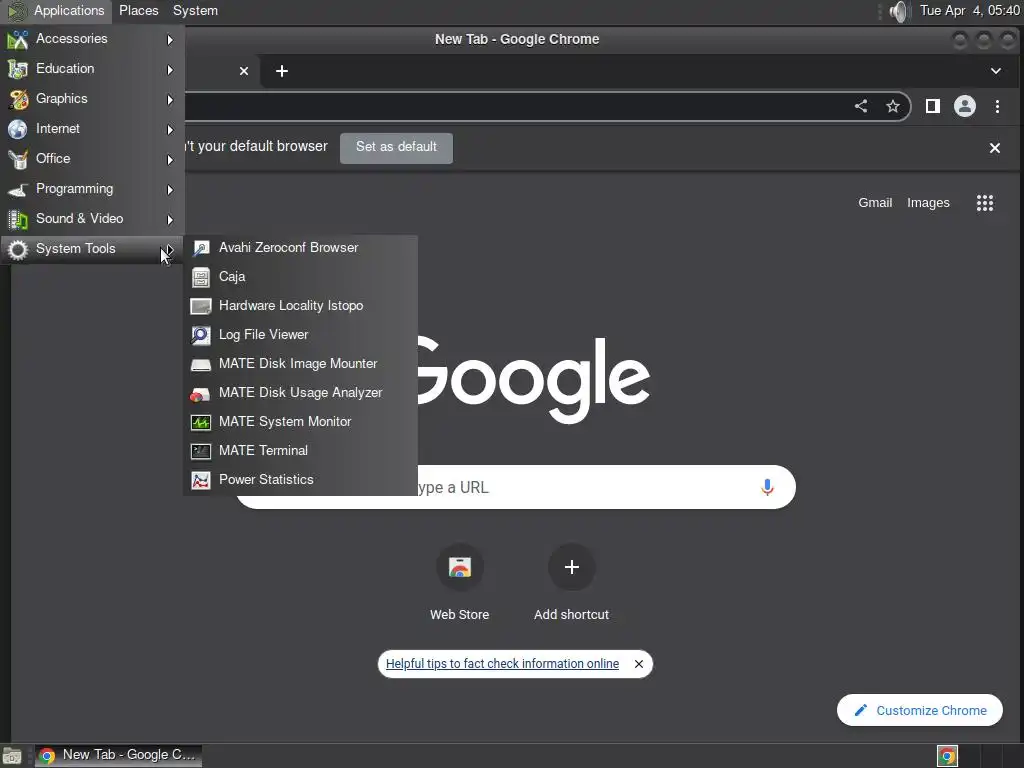Expand the Internet submenu arrow
Viewport: 1024px width, 768px height.
tap(170, 130)
